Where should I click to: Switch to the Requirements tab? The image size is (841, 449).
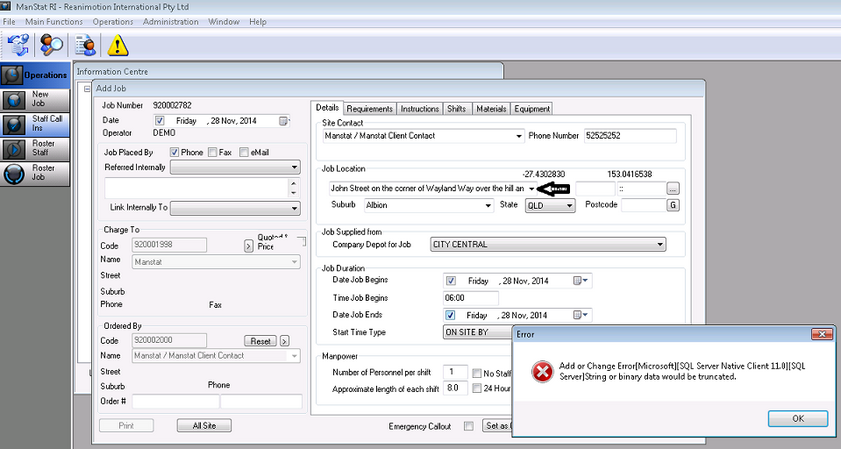(x=370, y=109)
